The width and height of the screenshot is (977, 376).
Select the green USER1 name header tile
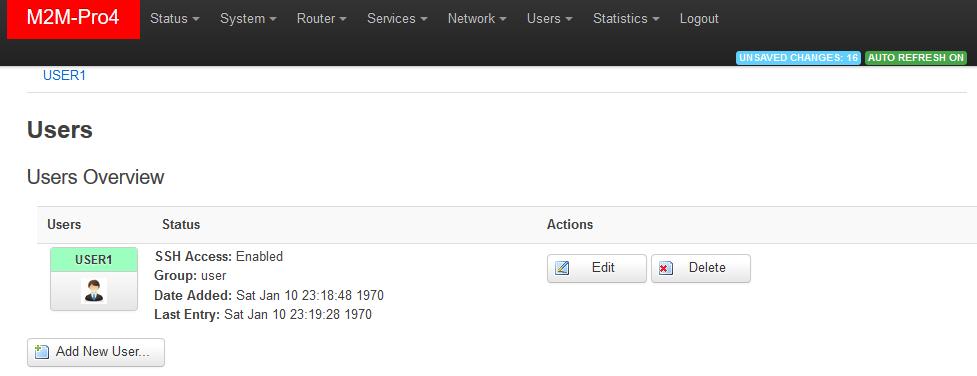pyautogui.click(x=94, y=259)
